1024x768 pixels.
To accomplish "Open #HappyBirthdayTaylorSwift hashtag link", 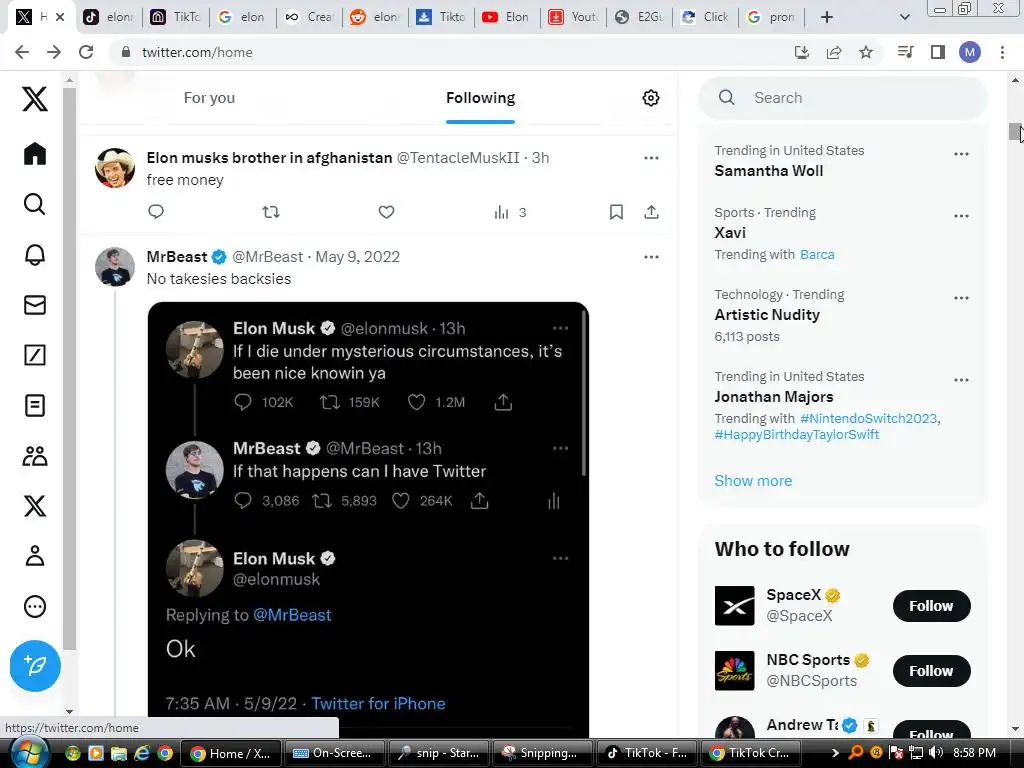I will [x=797, y=435].
